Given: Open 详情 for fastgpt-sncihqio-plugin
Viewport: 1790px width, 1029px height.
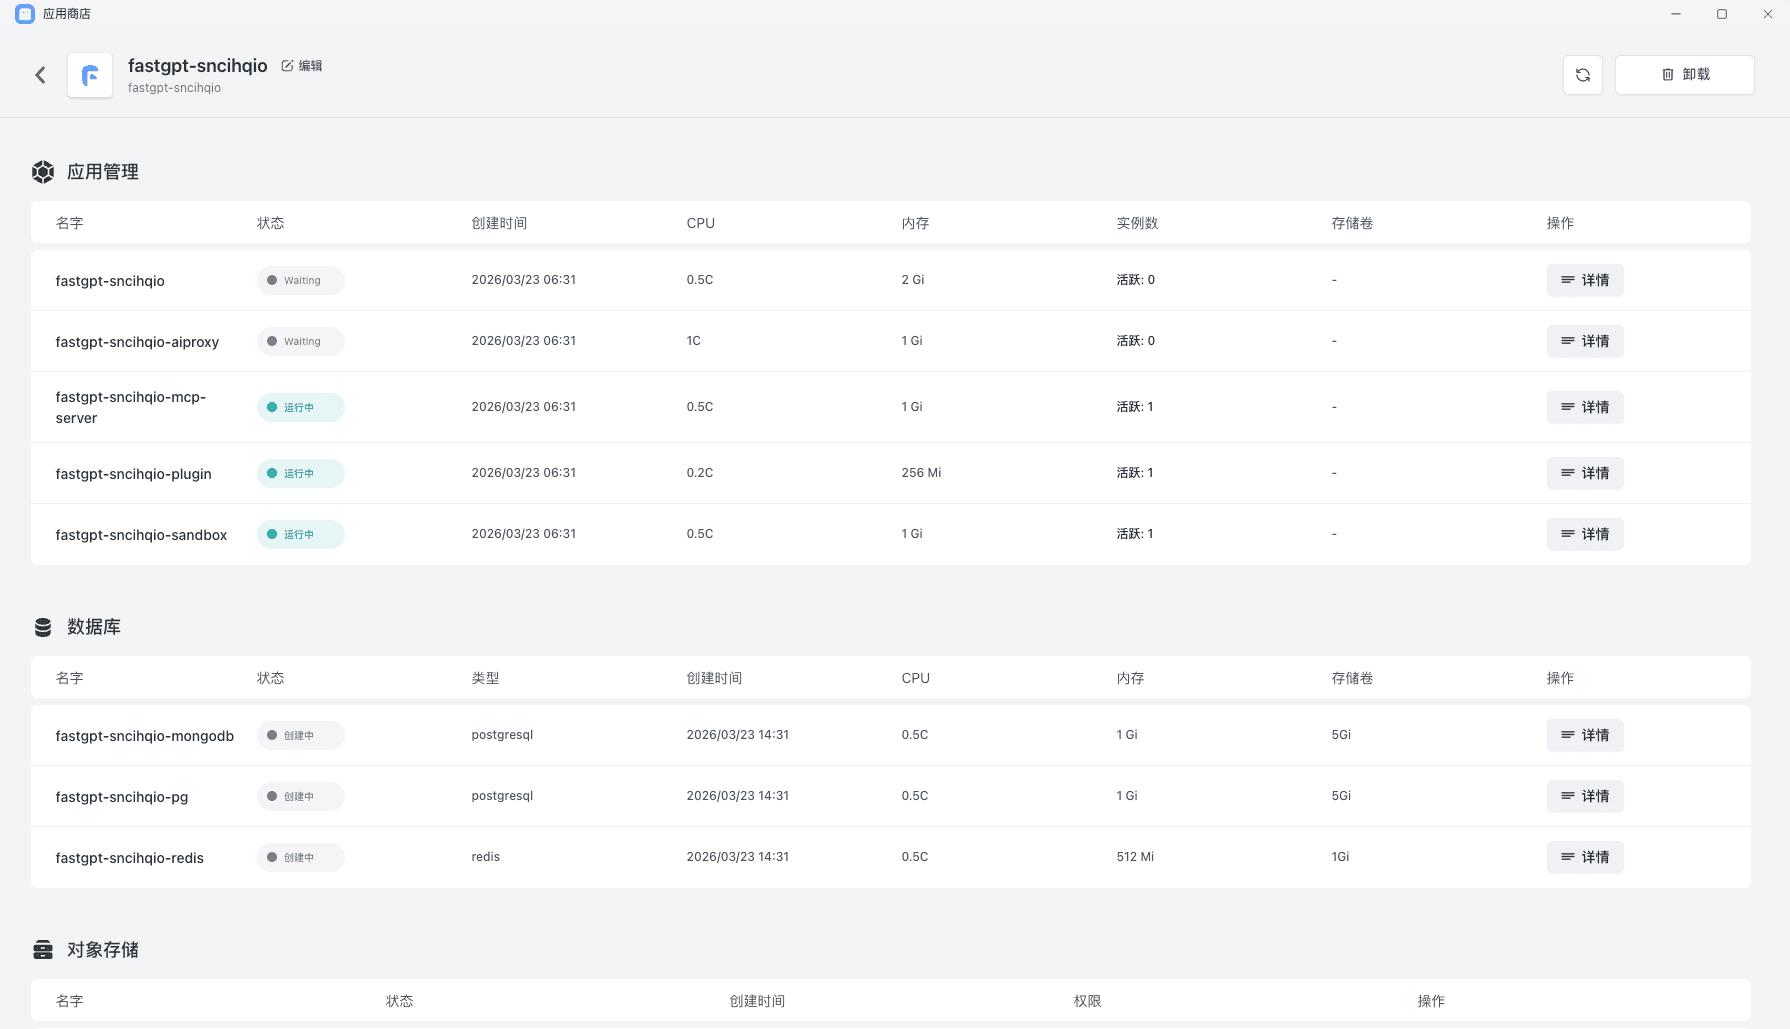Looking at the screenshot, I should (1585, 473).
